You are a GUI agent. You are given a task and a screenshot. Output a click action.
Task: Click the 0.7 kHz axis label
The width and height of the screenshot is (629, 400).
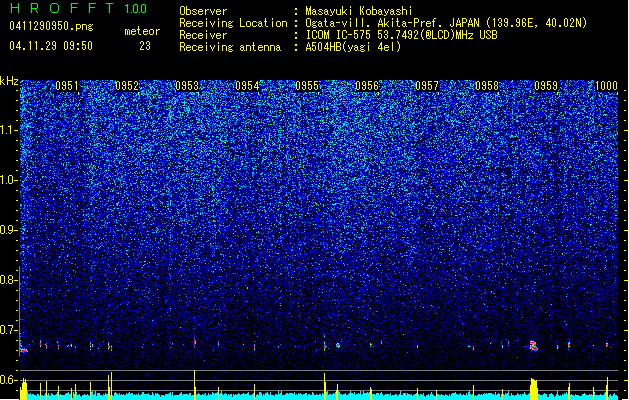pyautogui.click(x=9, y=330)
